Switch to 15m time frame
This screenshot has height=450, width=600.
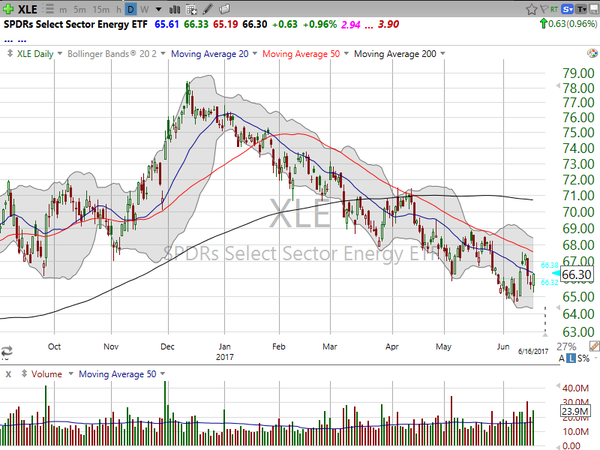tap(101, 10)
